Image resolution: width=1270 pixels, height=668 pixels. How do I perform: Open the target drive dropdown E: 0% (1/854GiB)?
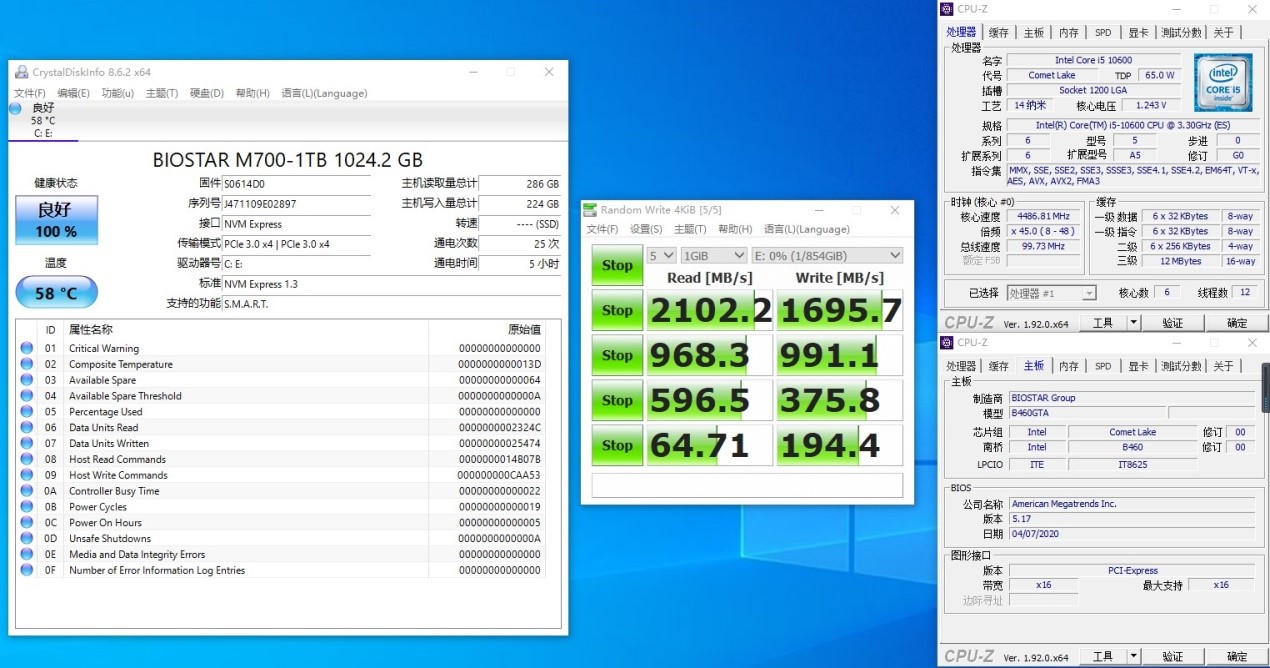point(827,255)
